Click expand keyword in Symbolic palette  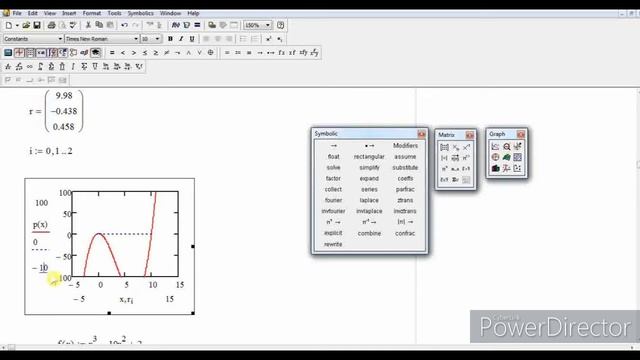(x=369, y=178)
